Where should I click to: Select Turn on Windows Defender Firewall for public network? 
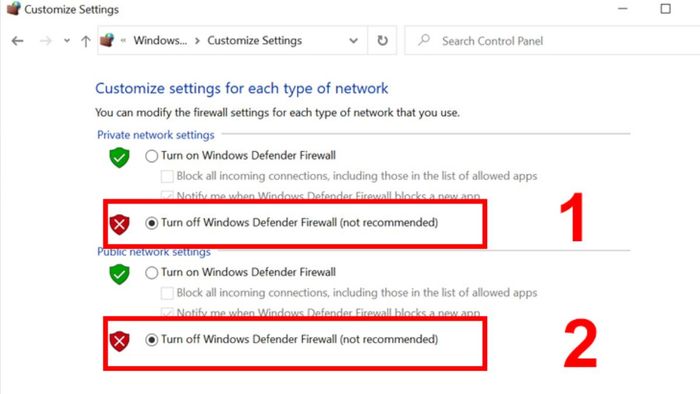tap(151, 273)
